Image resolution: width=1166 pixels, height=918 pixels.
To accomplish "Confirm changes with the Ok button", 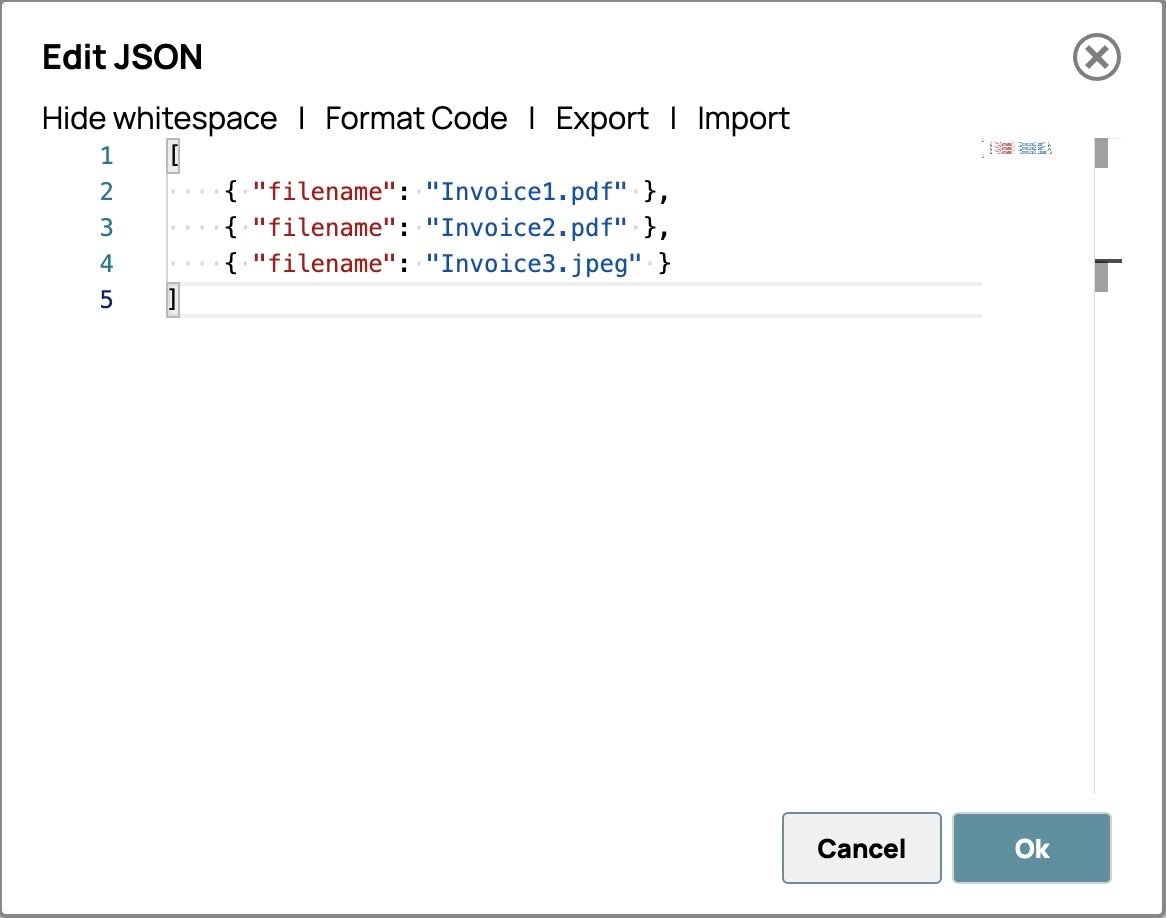I will [x=1031, y=848].
